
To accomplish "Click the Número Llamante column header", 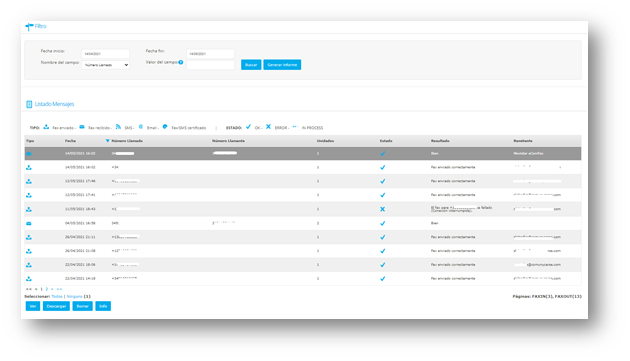I will click(228, 141).
